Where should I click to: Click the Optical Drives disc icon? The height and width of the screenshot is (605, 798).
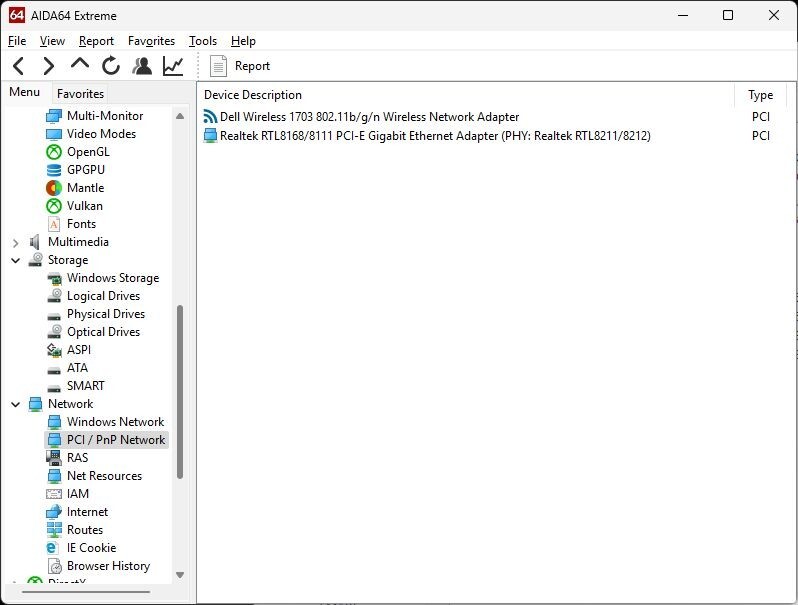pos(54,332)
